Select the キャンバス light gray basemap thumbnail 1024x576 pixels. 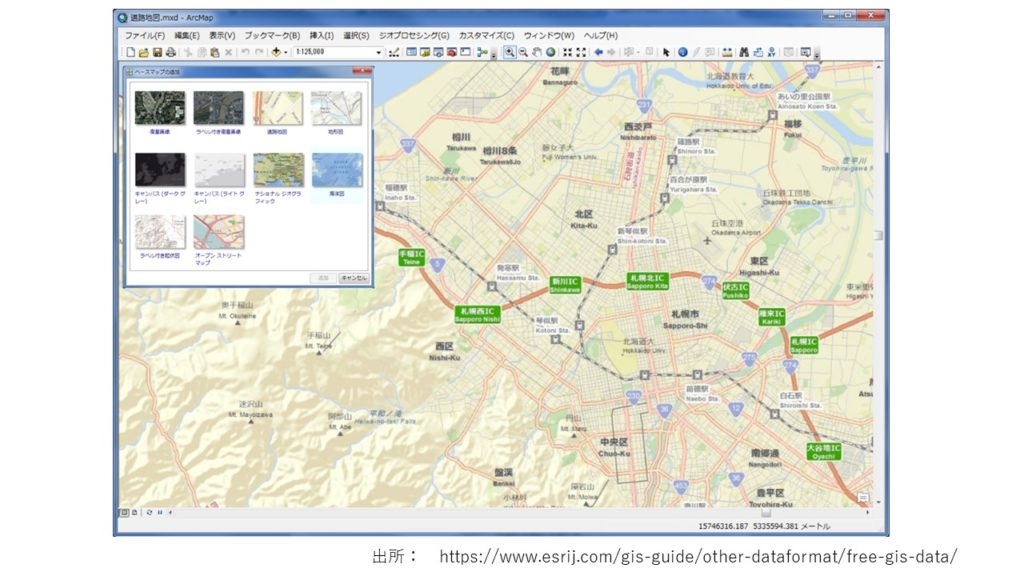[219, 170]
